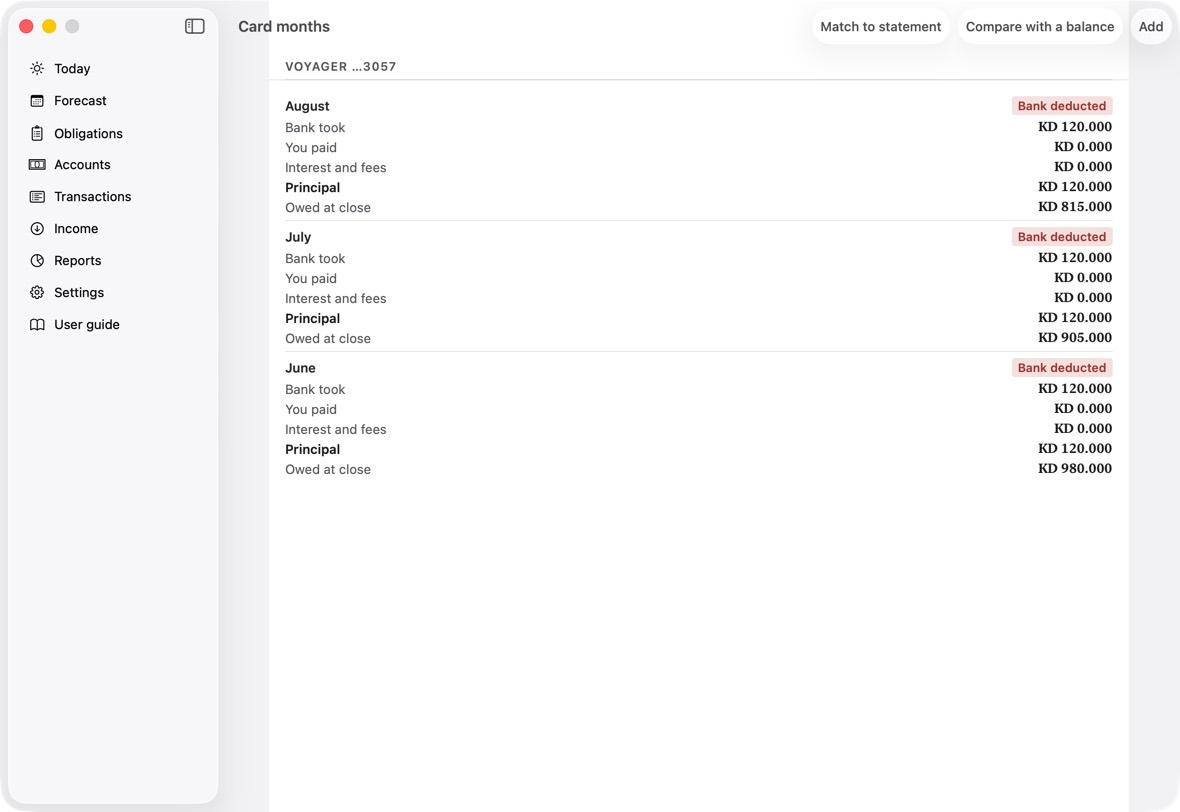Click July's Owed at close label

(x=328, y=339)
